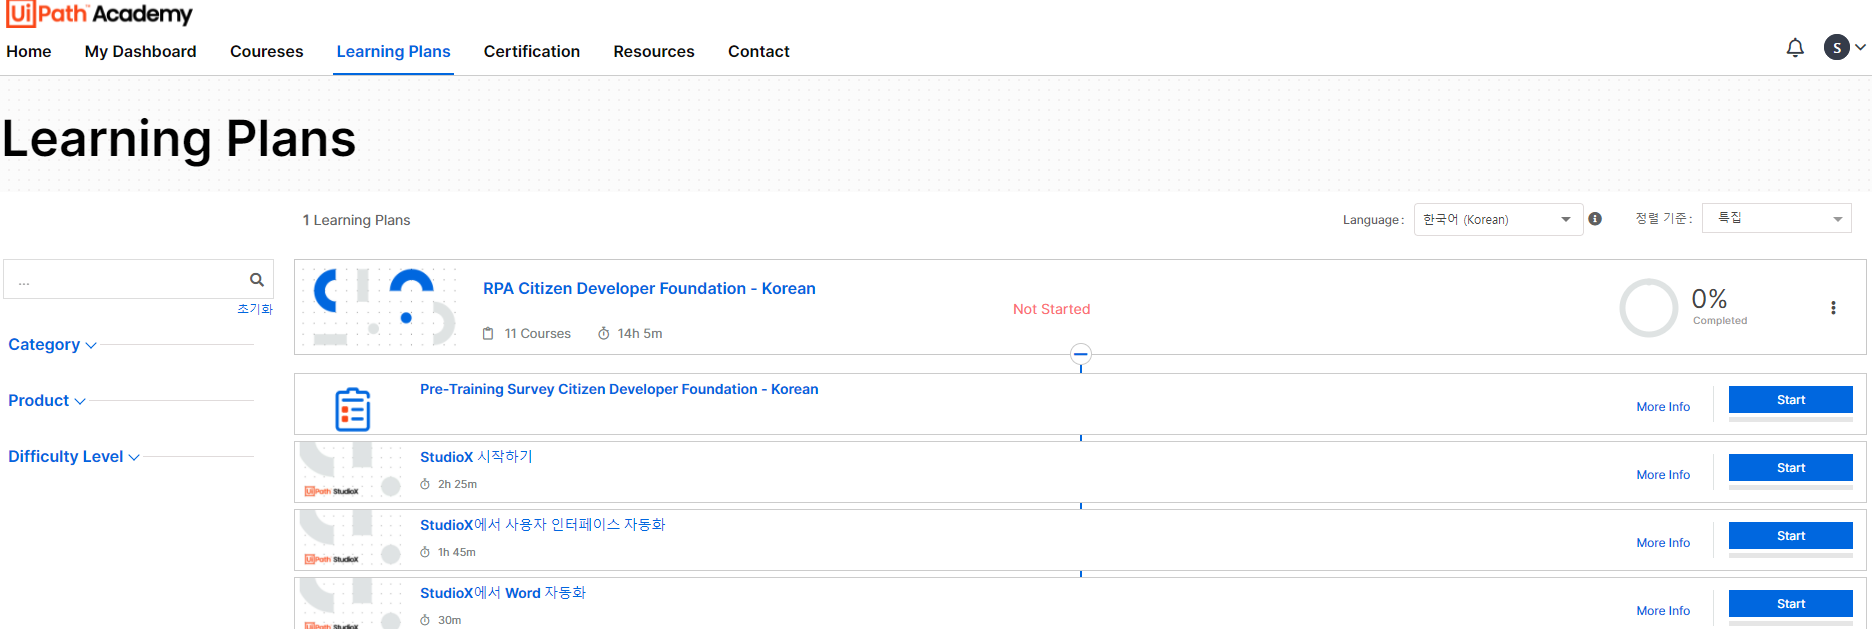Start StudioX 사용자 인터페이스 자동화 course

click(1791, 536)
